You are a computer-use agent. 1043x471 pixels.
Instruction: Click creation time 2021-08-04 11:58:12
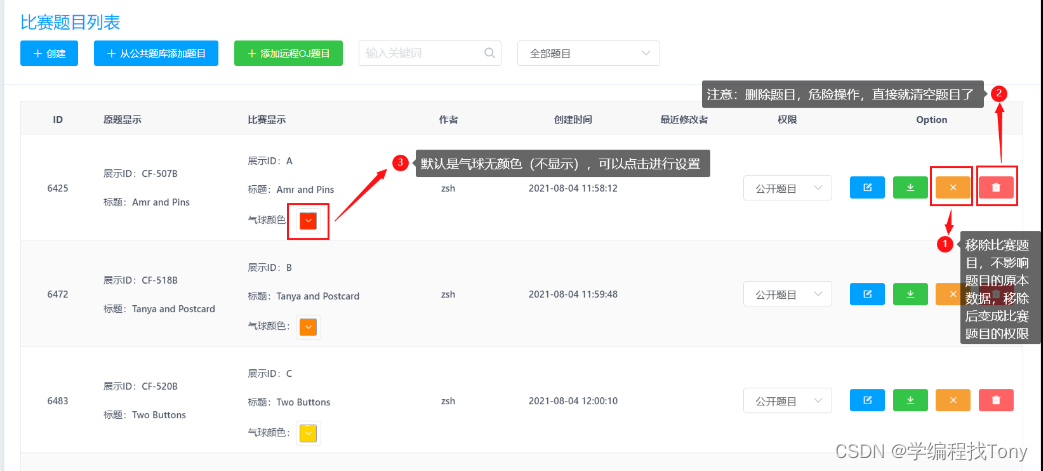pos(573,188)
